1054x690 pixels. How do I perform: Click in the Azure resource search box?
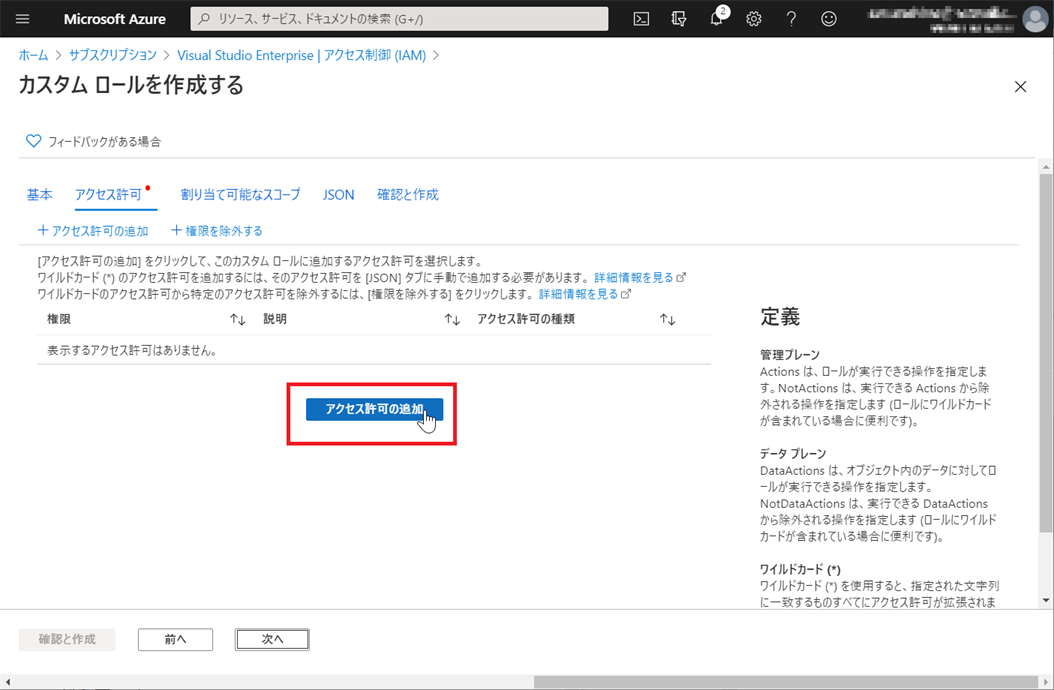point(399,19)
